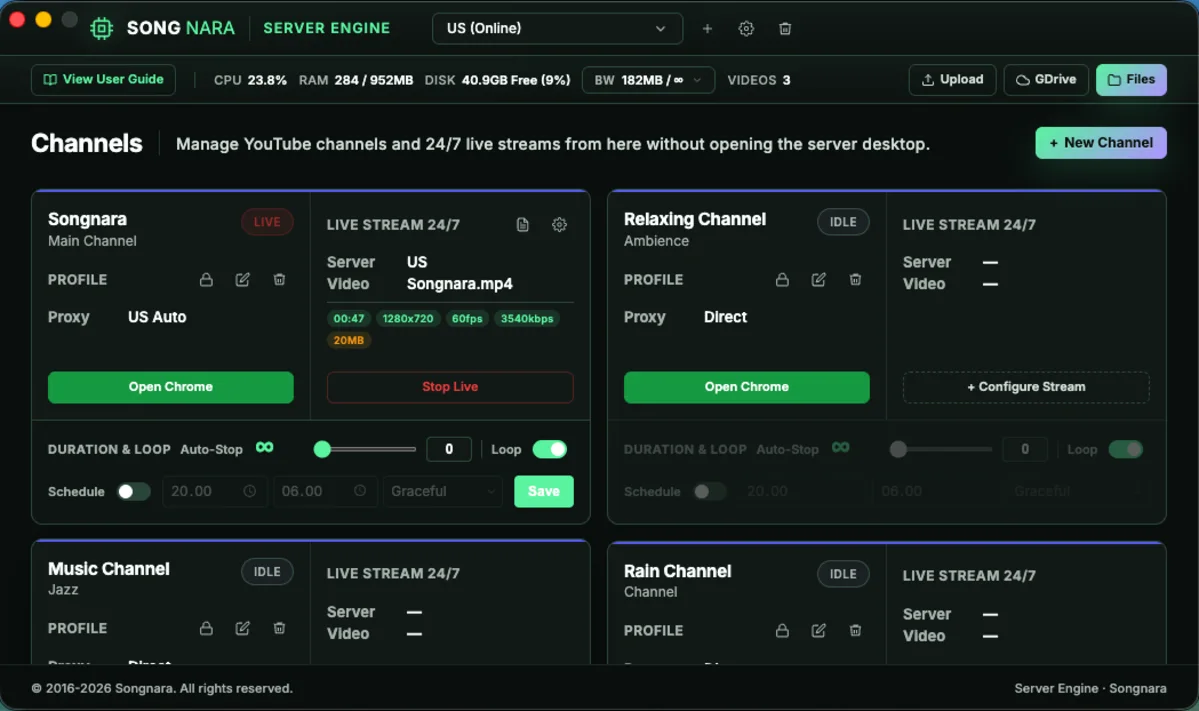The width and height of the screenshot is (1199, 711).
Task: Open GDrive import
Action: (x=1045, y=80)
